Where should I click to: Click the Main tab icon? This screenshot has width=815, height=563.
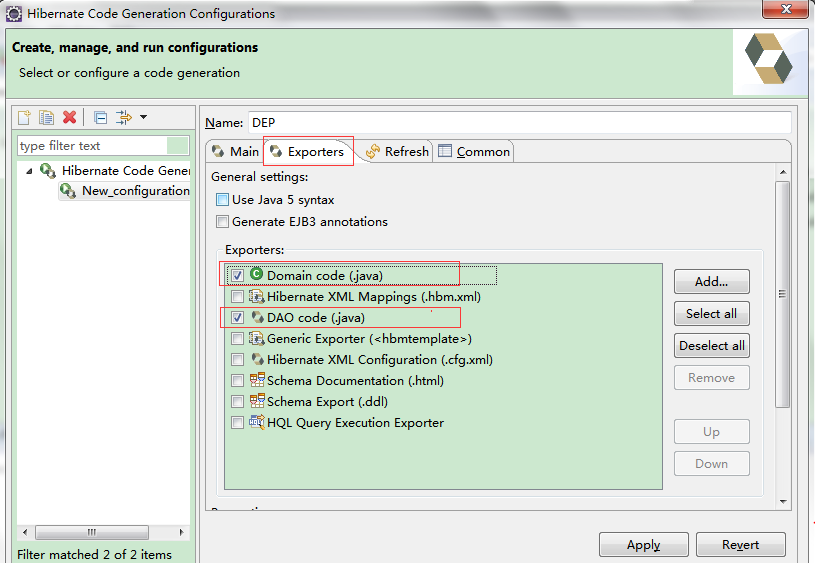pyautogui.click(x=218, y=151)
